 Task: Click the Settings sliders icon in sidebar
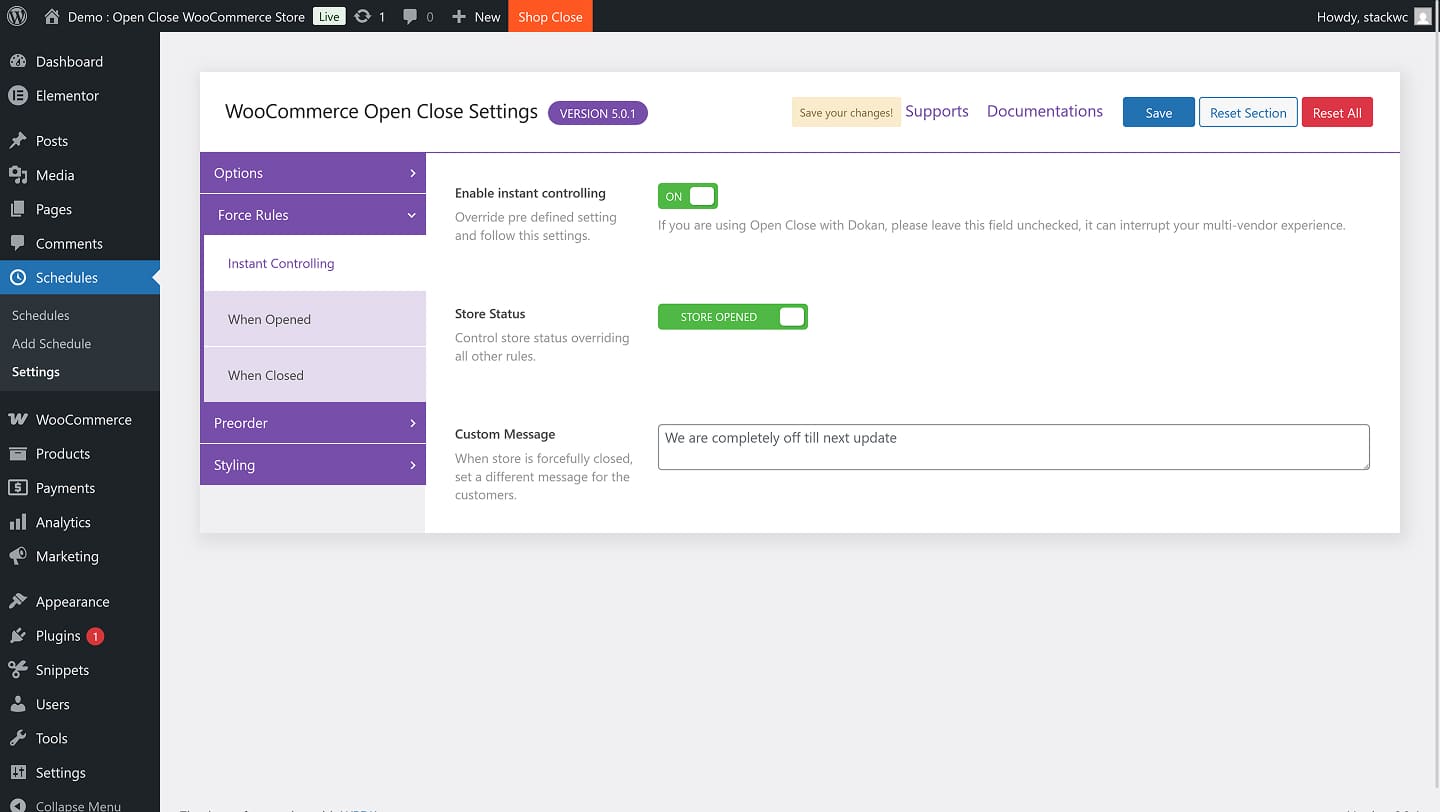coord(18,772)
